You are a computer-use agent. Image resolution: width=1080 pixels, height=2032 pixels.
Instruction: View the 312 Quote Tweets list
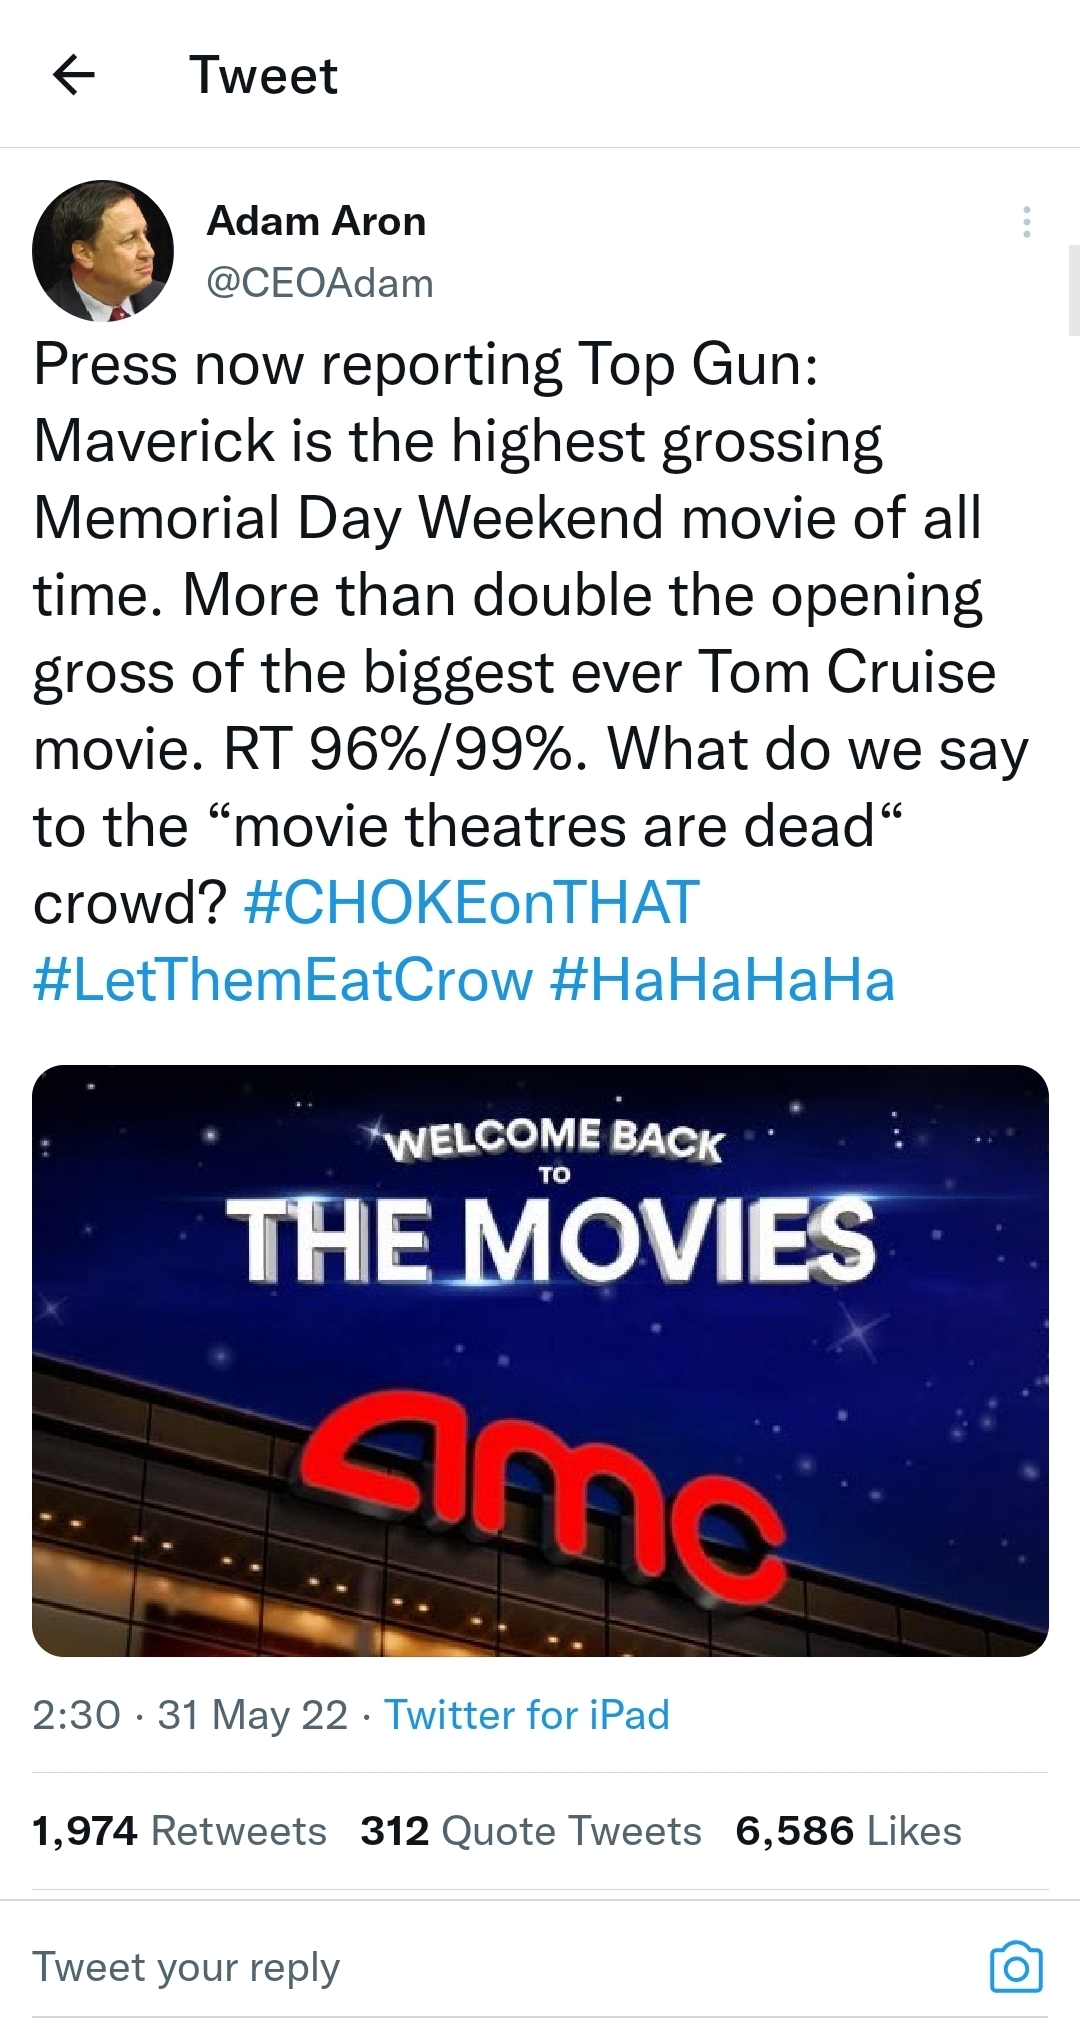point(531,1831)
